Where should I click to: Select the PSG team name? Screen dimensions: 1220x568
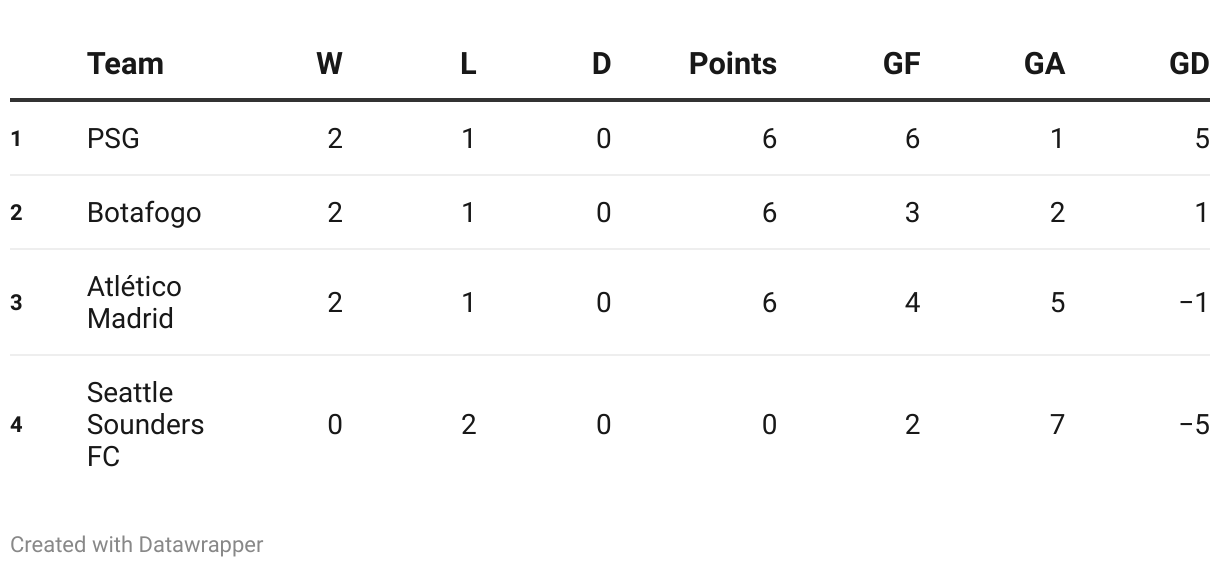coord(113,138)
